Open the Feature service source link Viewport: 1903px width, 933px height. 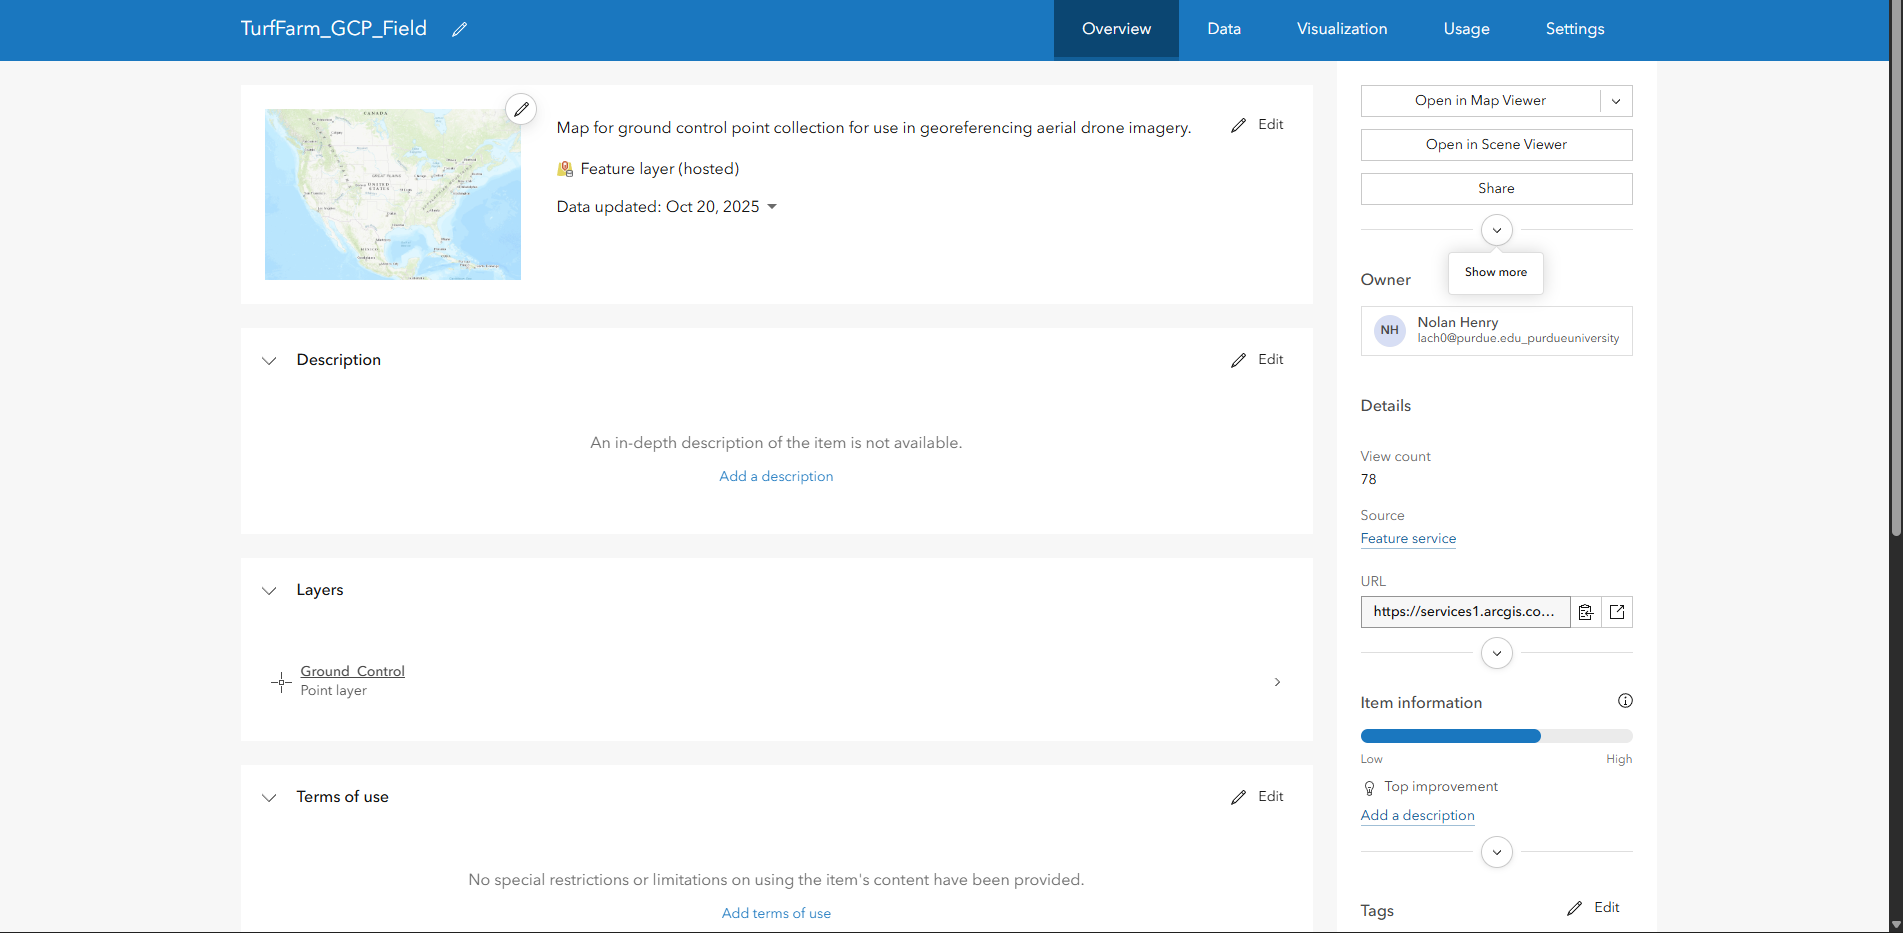coord(1408,539)
